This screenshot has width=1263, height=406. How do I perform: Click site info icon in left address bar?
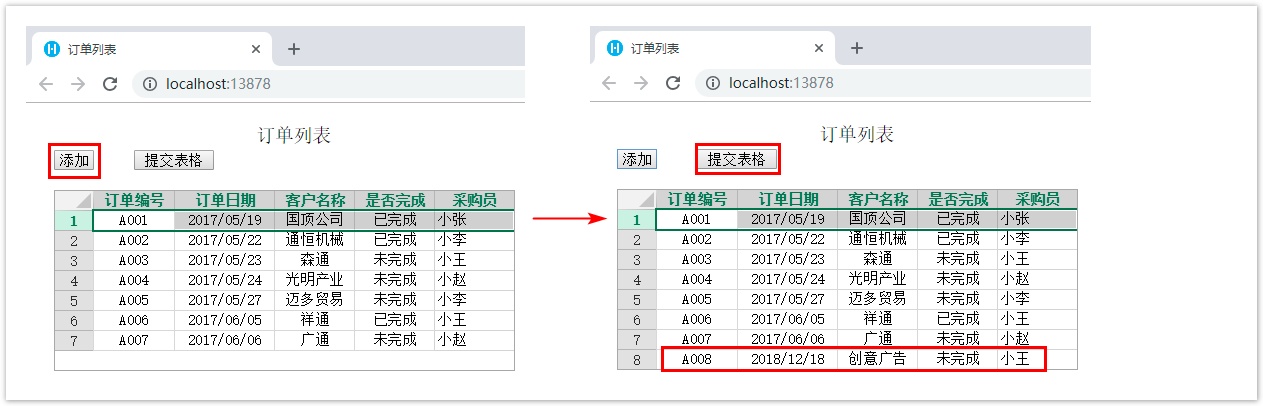tap(150, 84)
